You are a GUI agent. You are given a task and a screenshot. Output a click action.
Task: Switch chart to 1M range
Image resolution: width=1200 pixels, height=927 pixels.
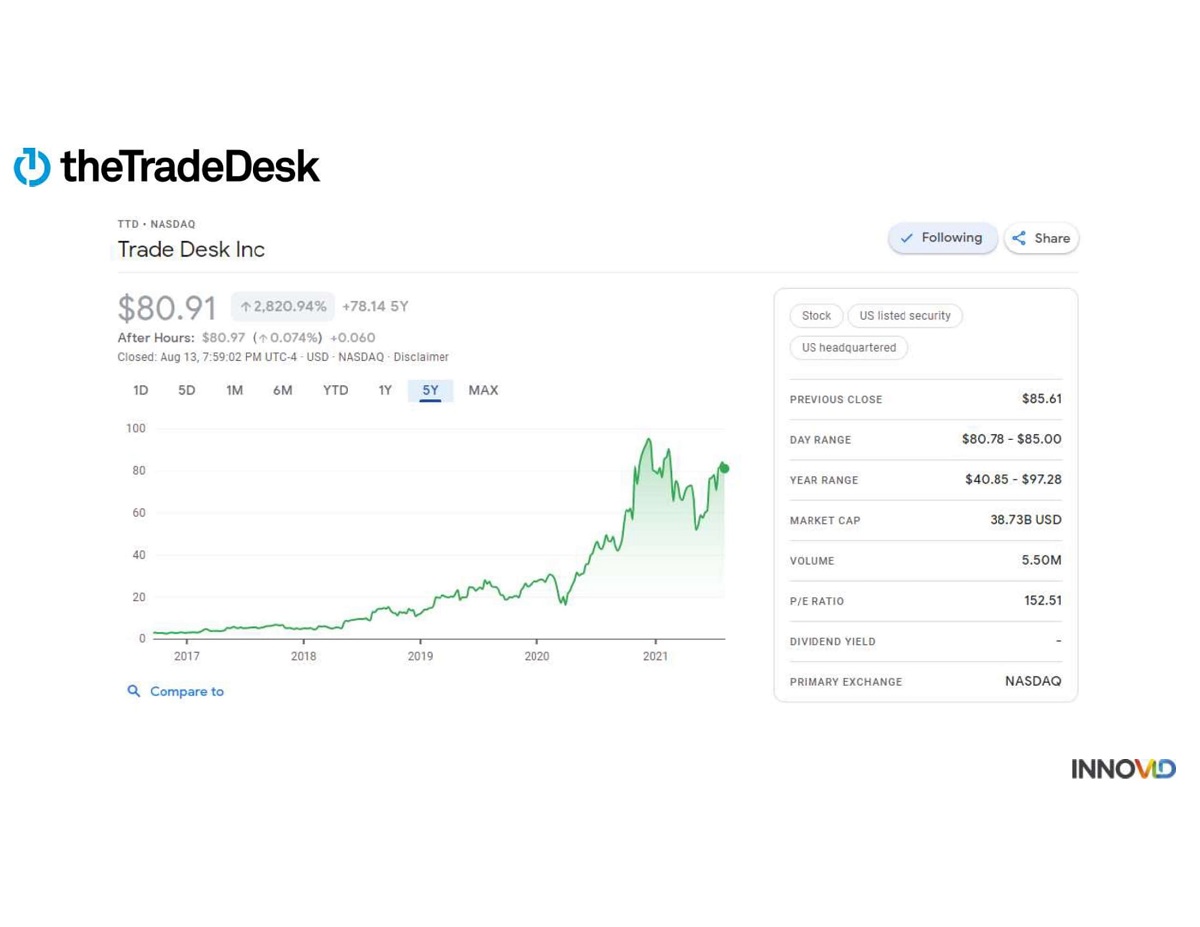tap(234, 390)
